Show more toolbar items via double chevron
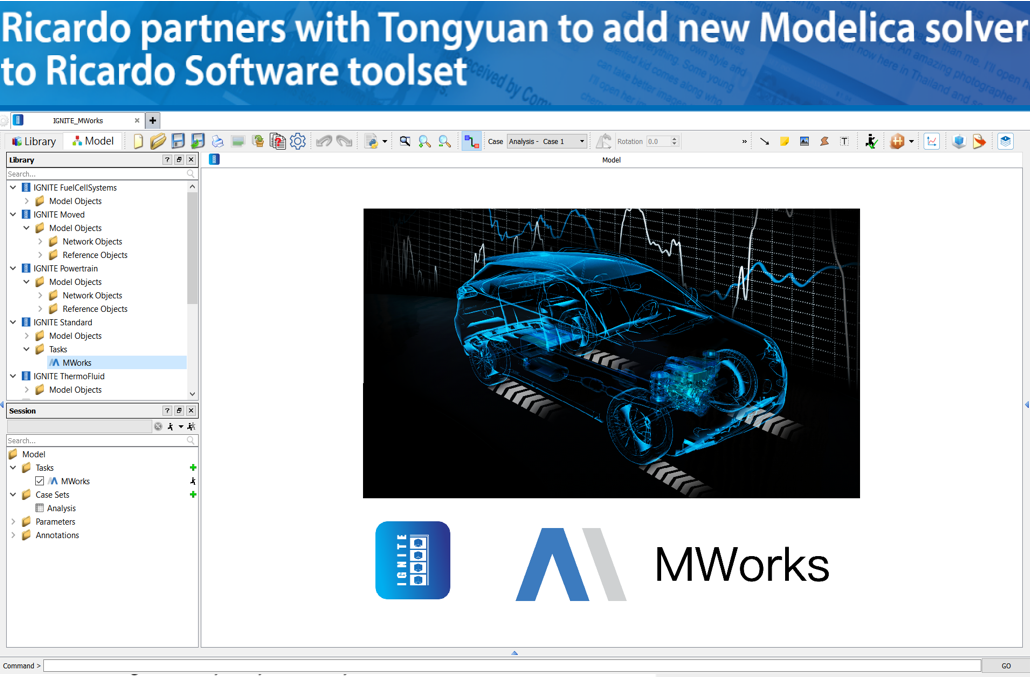 tap(744, 141)
